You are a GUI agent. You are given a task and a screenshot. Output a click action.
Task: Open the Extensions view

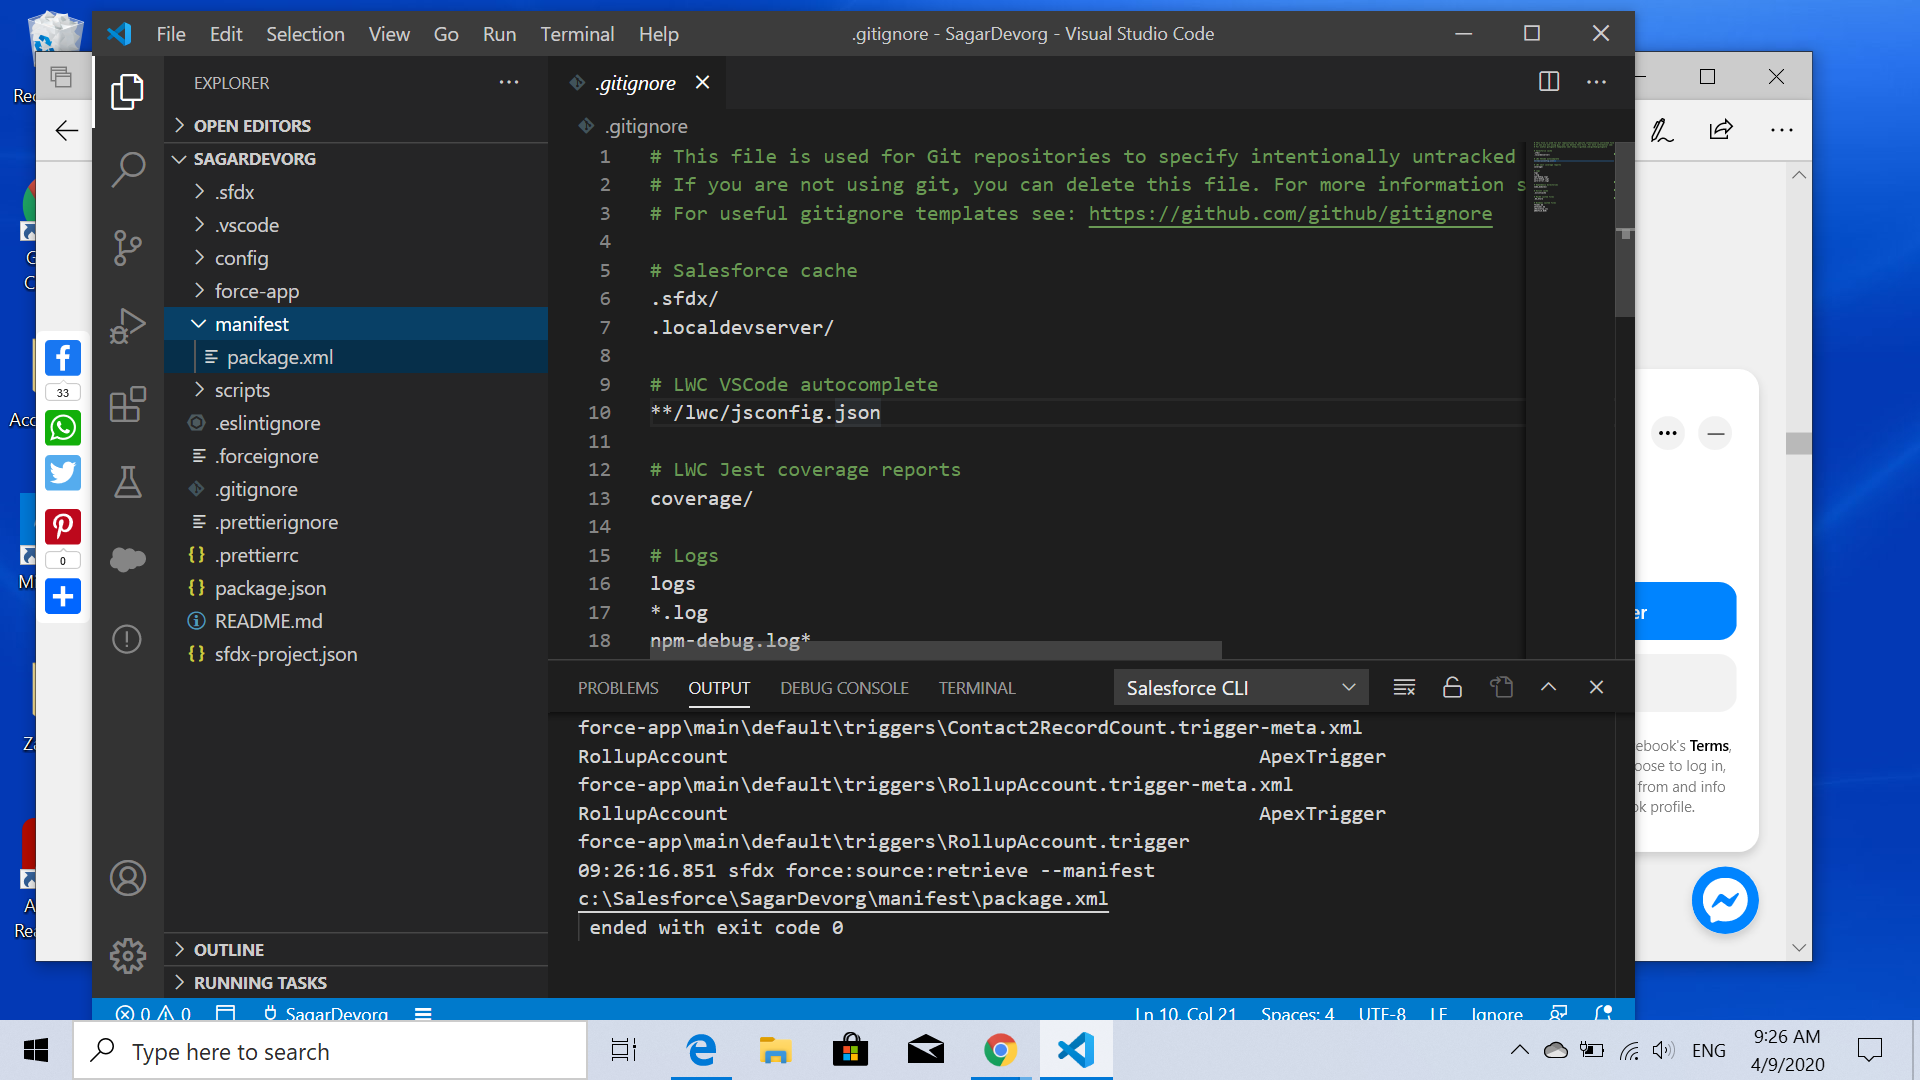(127, 404)
